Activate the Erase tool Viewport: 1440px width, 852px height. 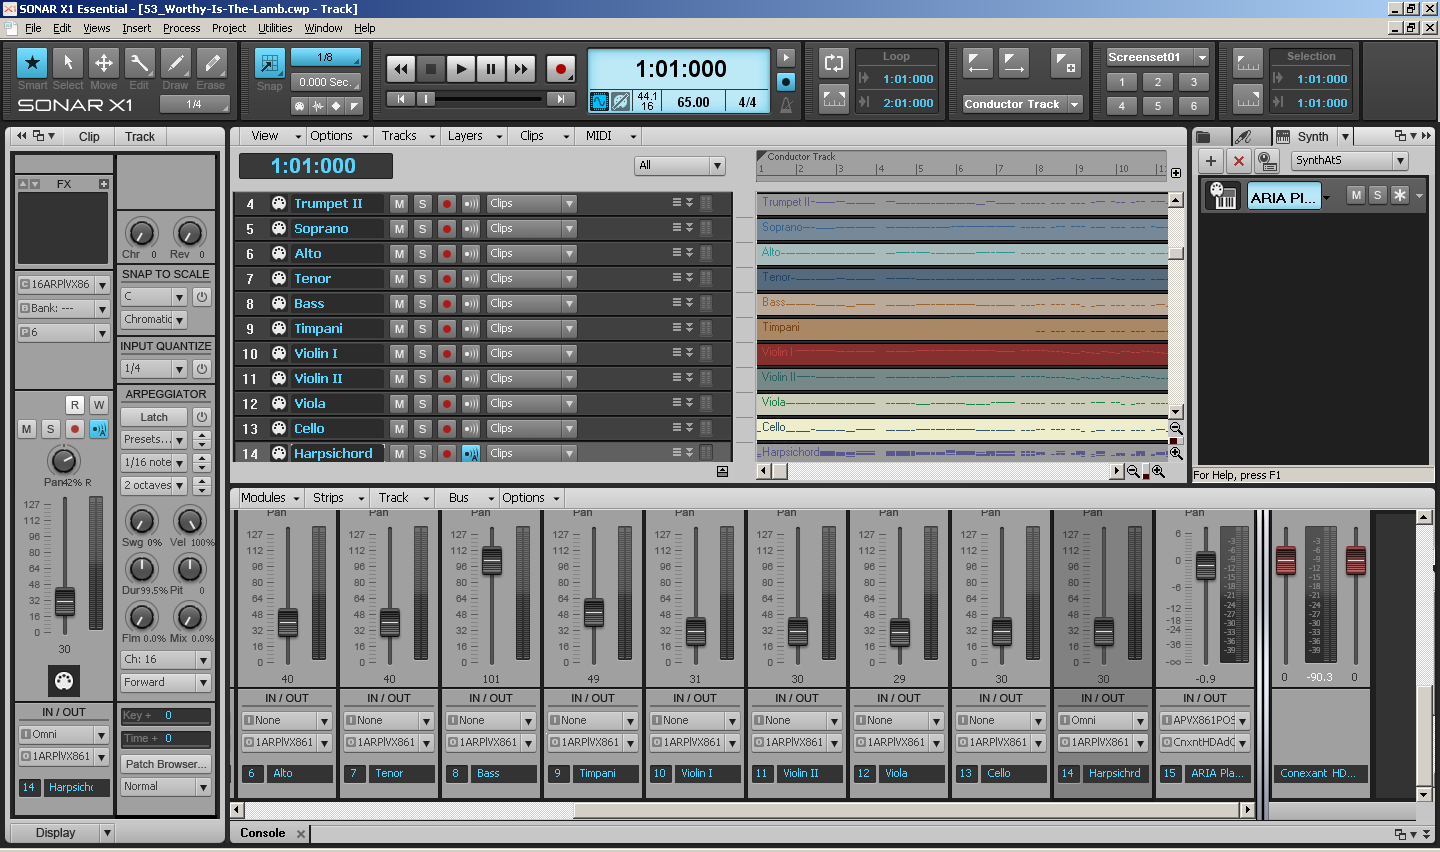coord(211,63)
